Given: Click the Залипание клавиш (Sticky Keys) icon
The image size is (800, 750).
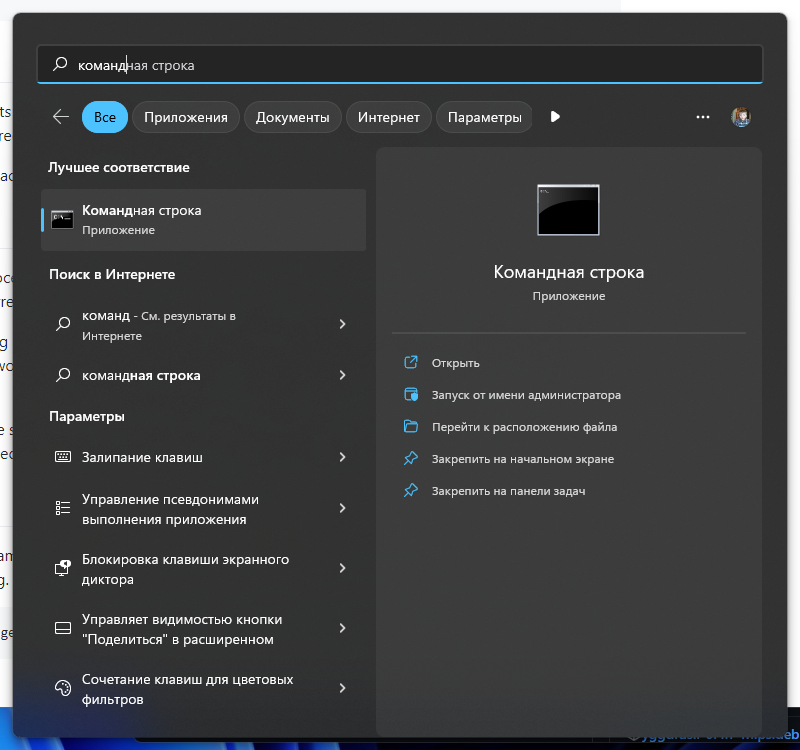Looking at the screenshot, I should click(x=62, y=457).
